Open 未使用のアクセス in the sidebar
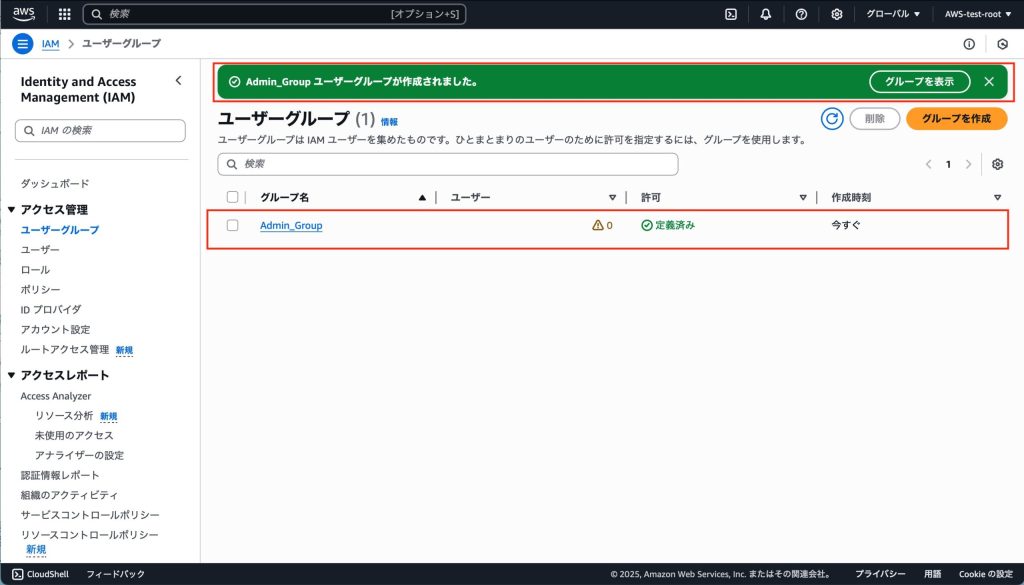This screenshot has width=1024, height=585. point(74,435)
